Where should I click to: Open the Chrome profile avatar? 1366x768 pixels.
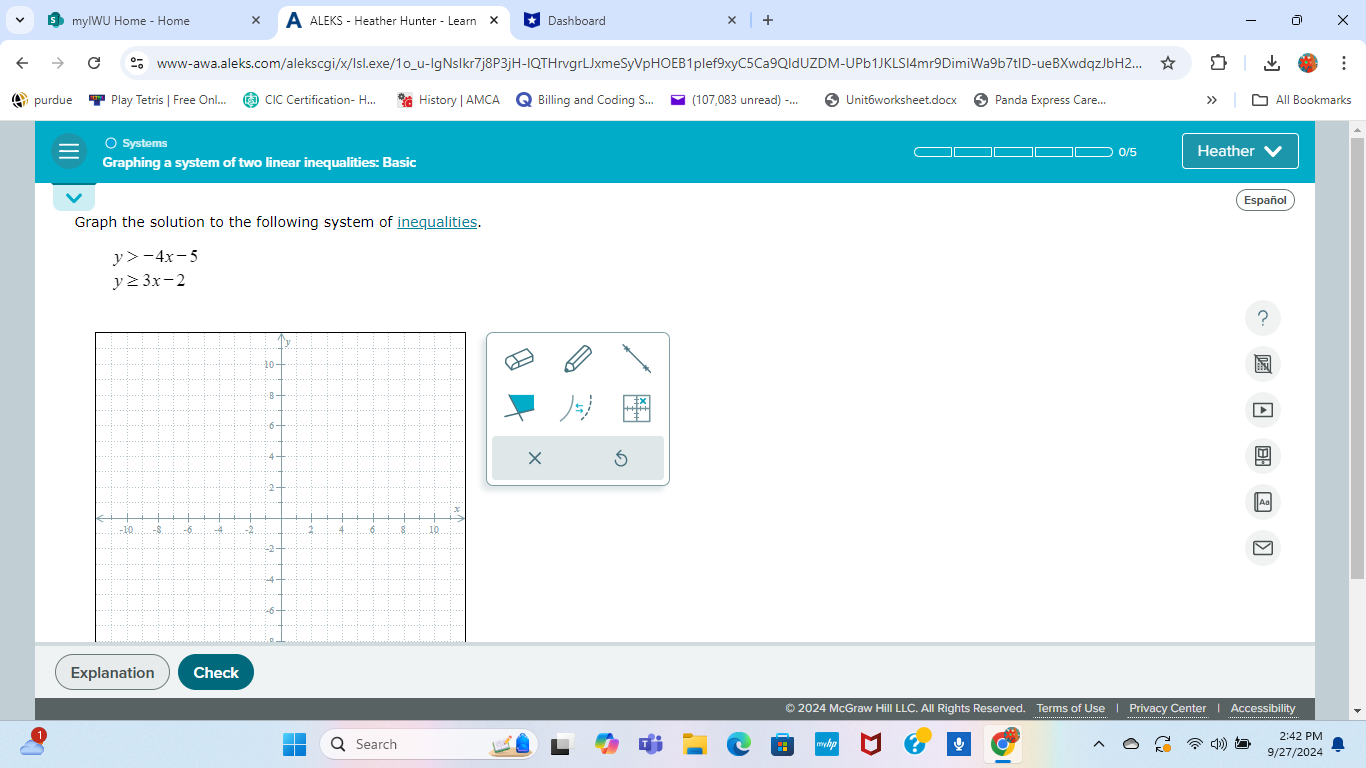(1308, 63)
